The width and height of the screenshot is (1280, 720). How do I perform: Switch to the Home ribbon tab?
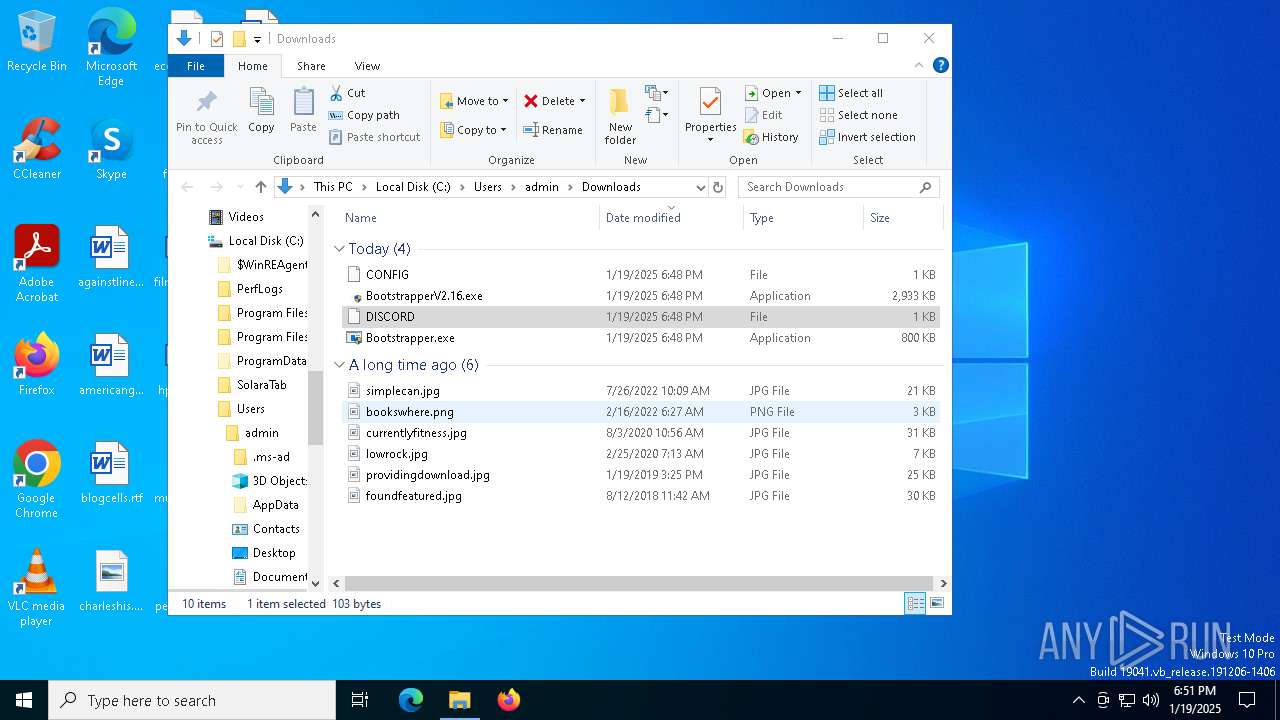(253, 66)
